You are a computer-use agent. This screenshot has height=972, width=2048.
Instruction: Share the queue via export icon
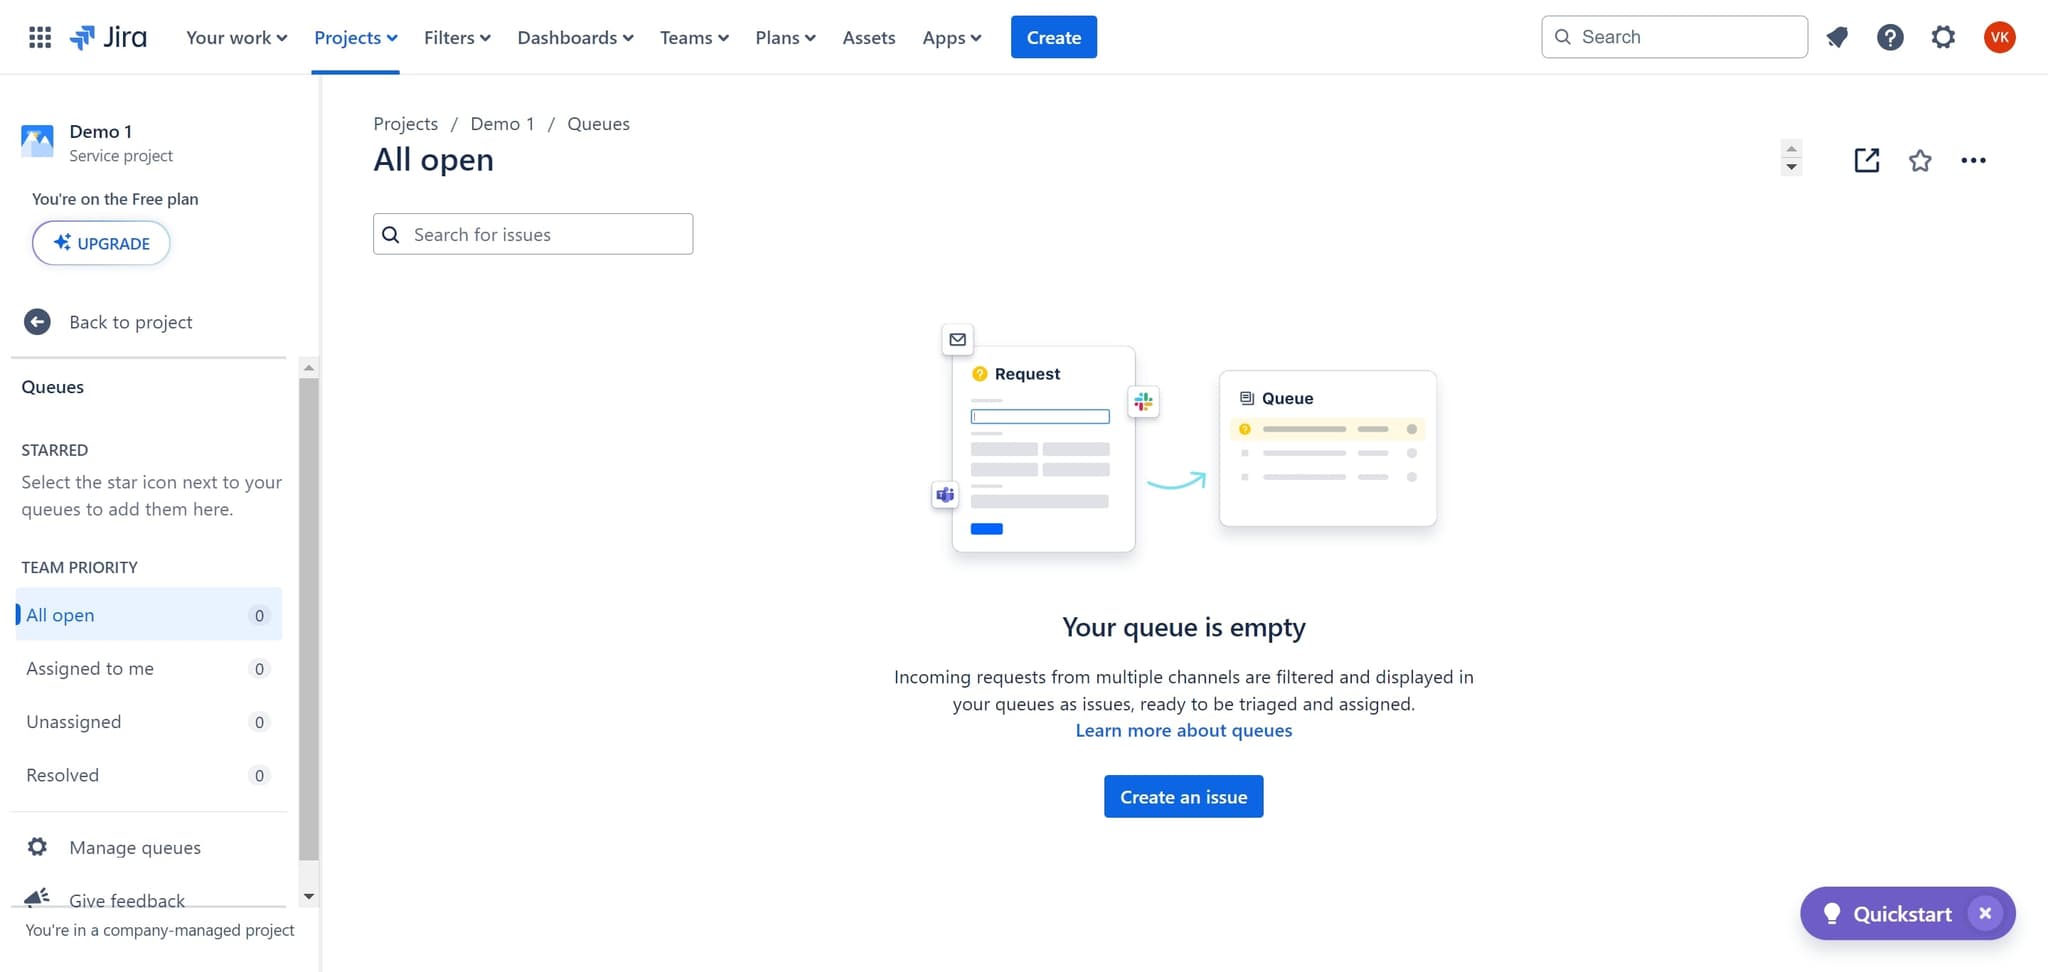[1866, 160]
